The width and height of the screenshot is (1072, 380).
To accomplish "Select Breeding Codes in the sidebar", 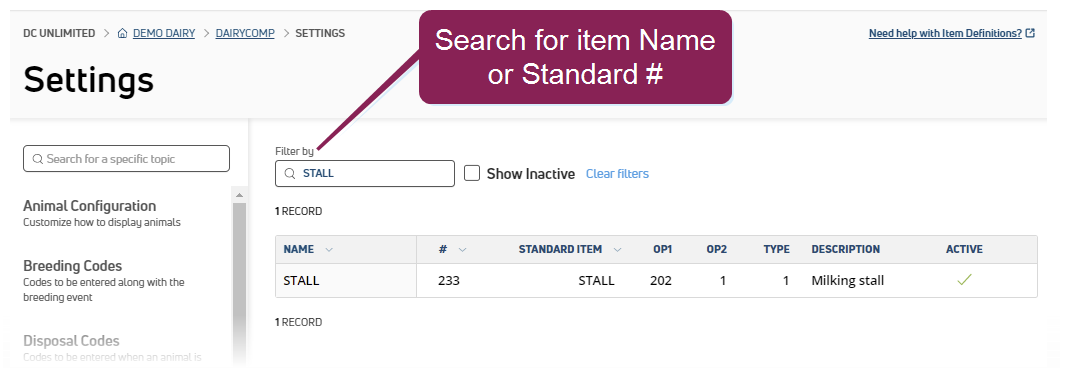I will [72, 266].
